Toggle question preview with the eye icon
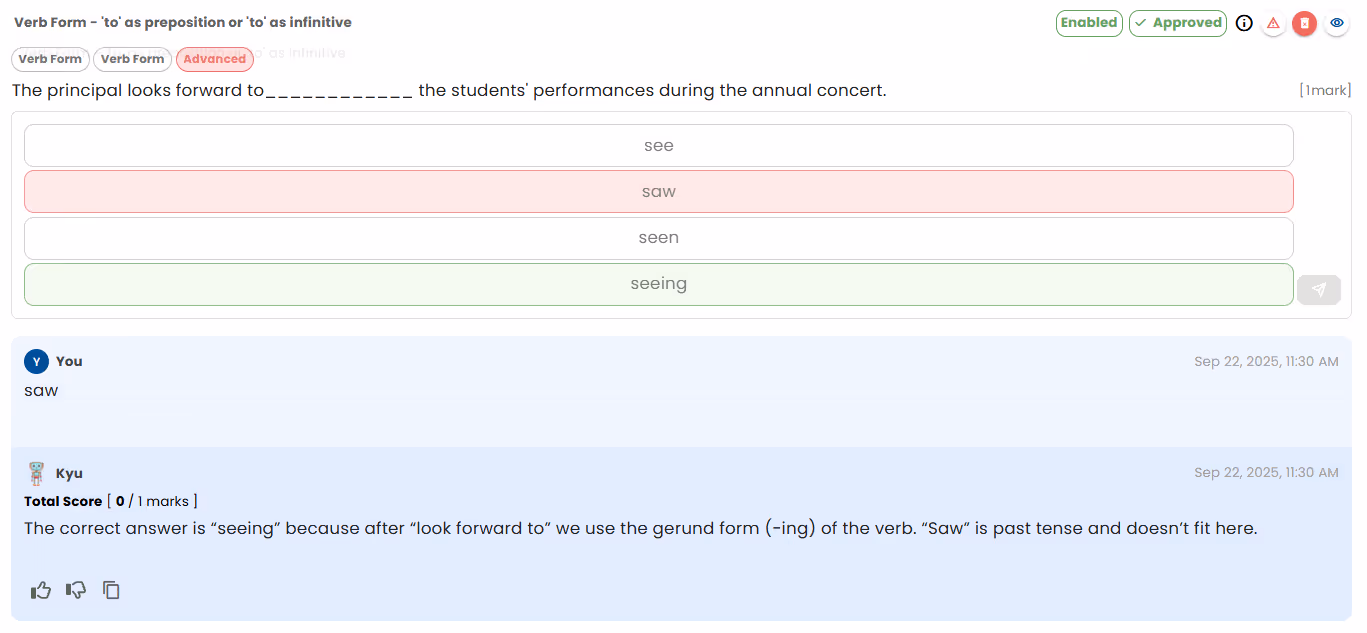This screenshot has height=633, width=1367. point(1336,23)
